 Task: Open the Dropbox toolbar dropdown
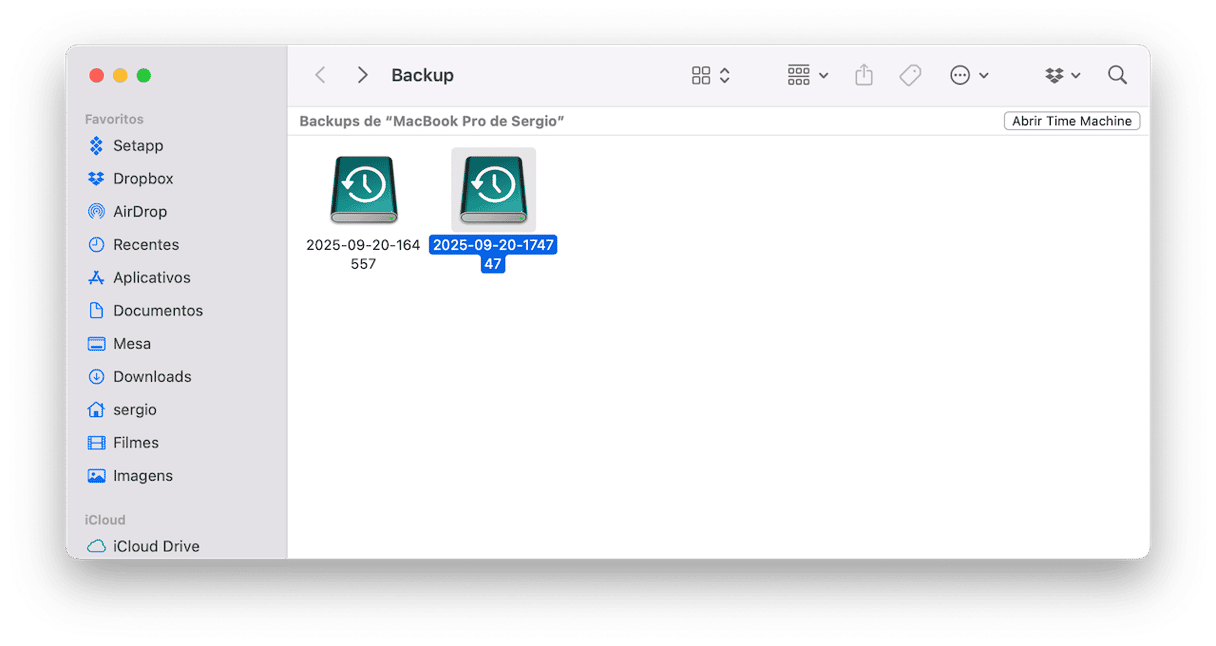1062,75
